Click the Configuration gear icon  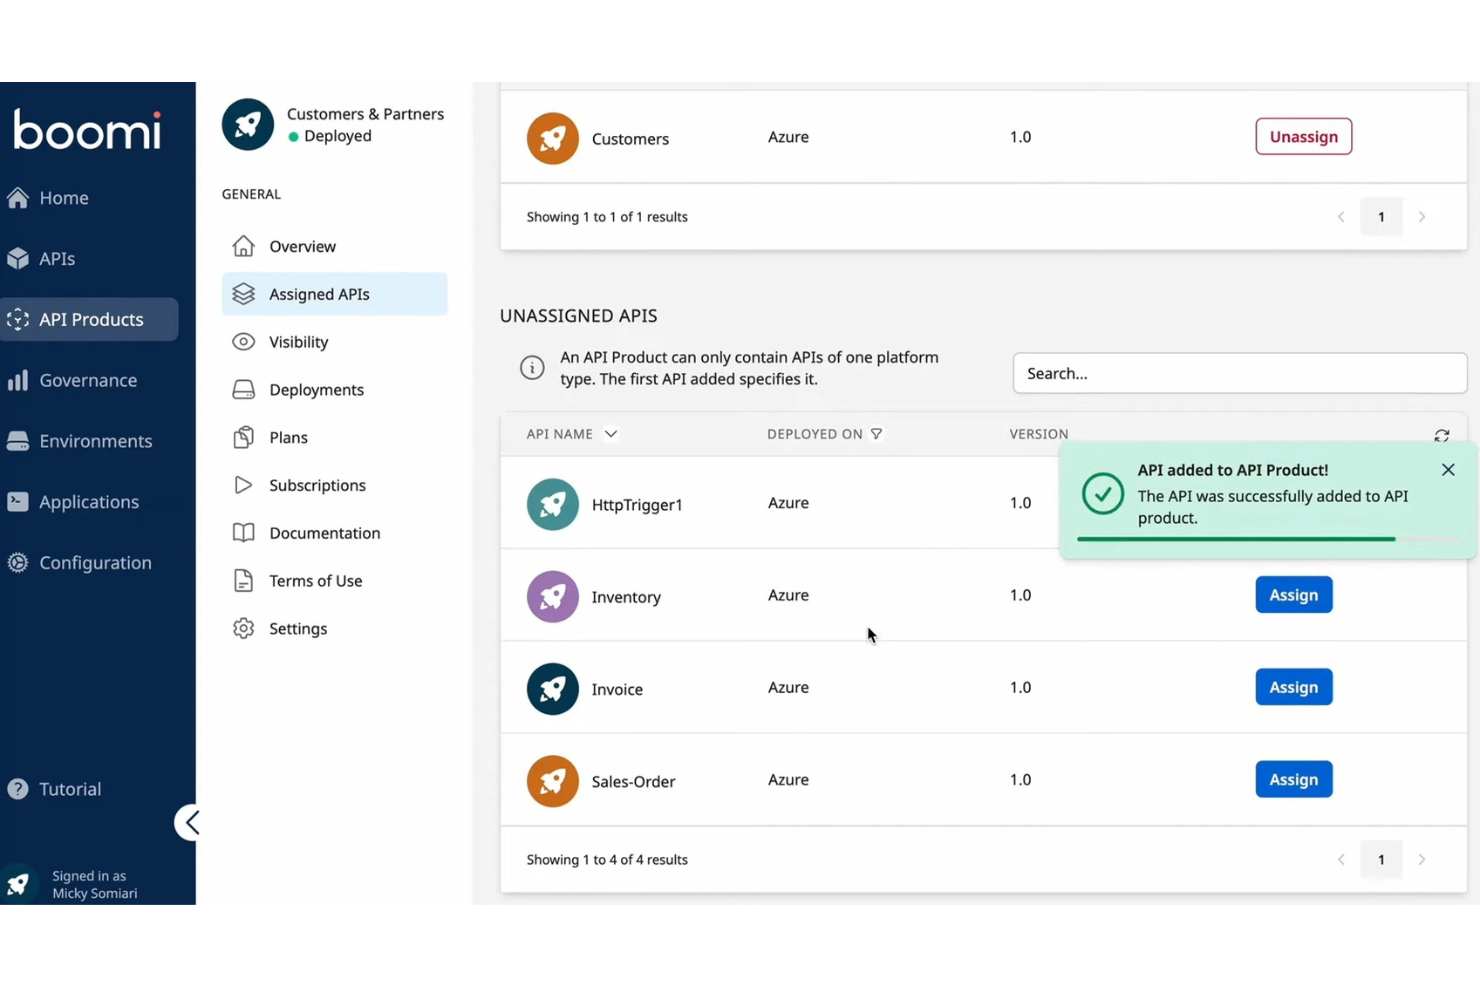pyautogui.click(x=17, y=562)
